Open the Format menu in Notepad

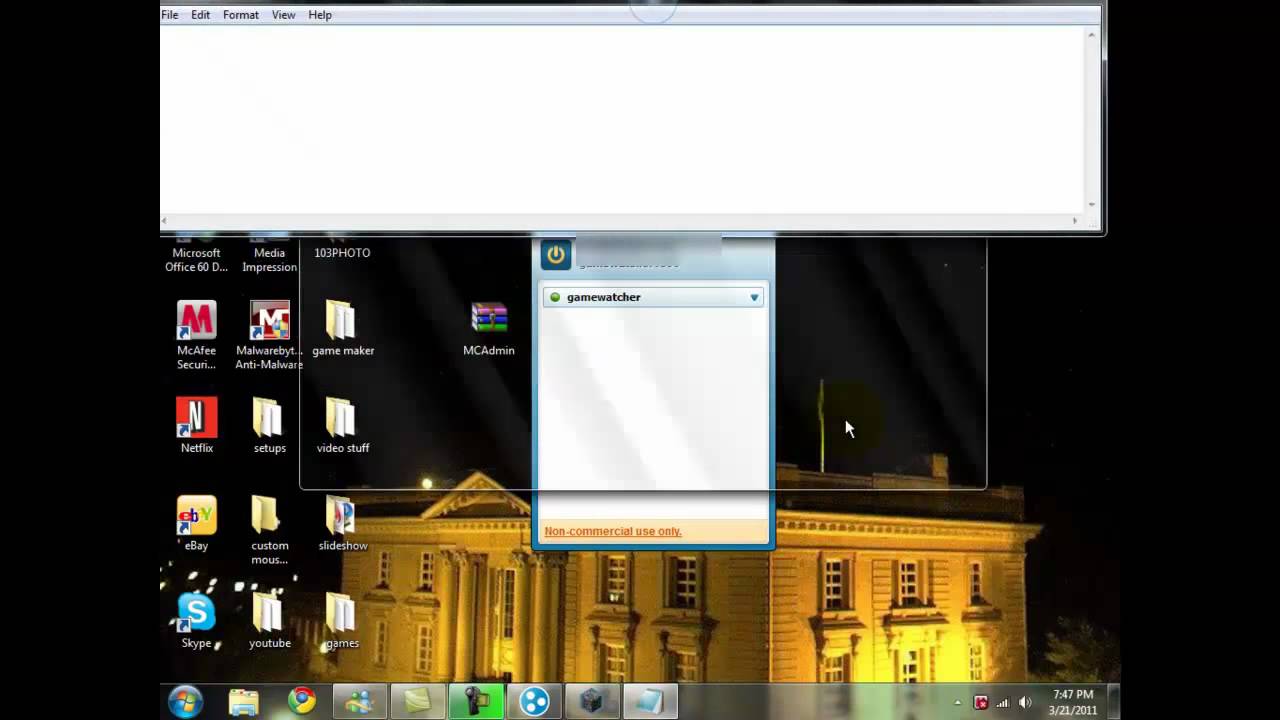click(x=241, y=15)
